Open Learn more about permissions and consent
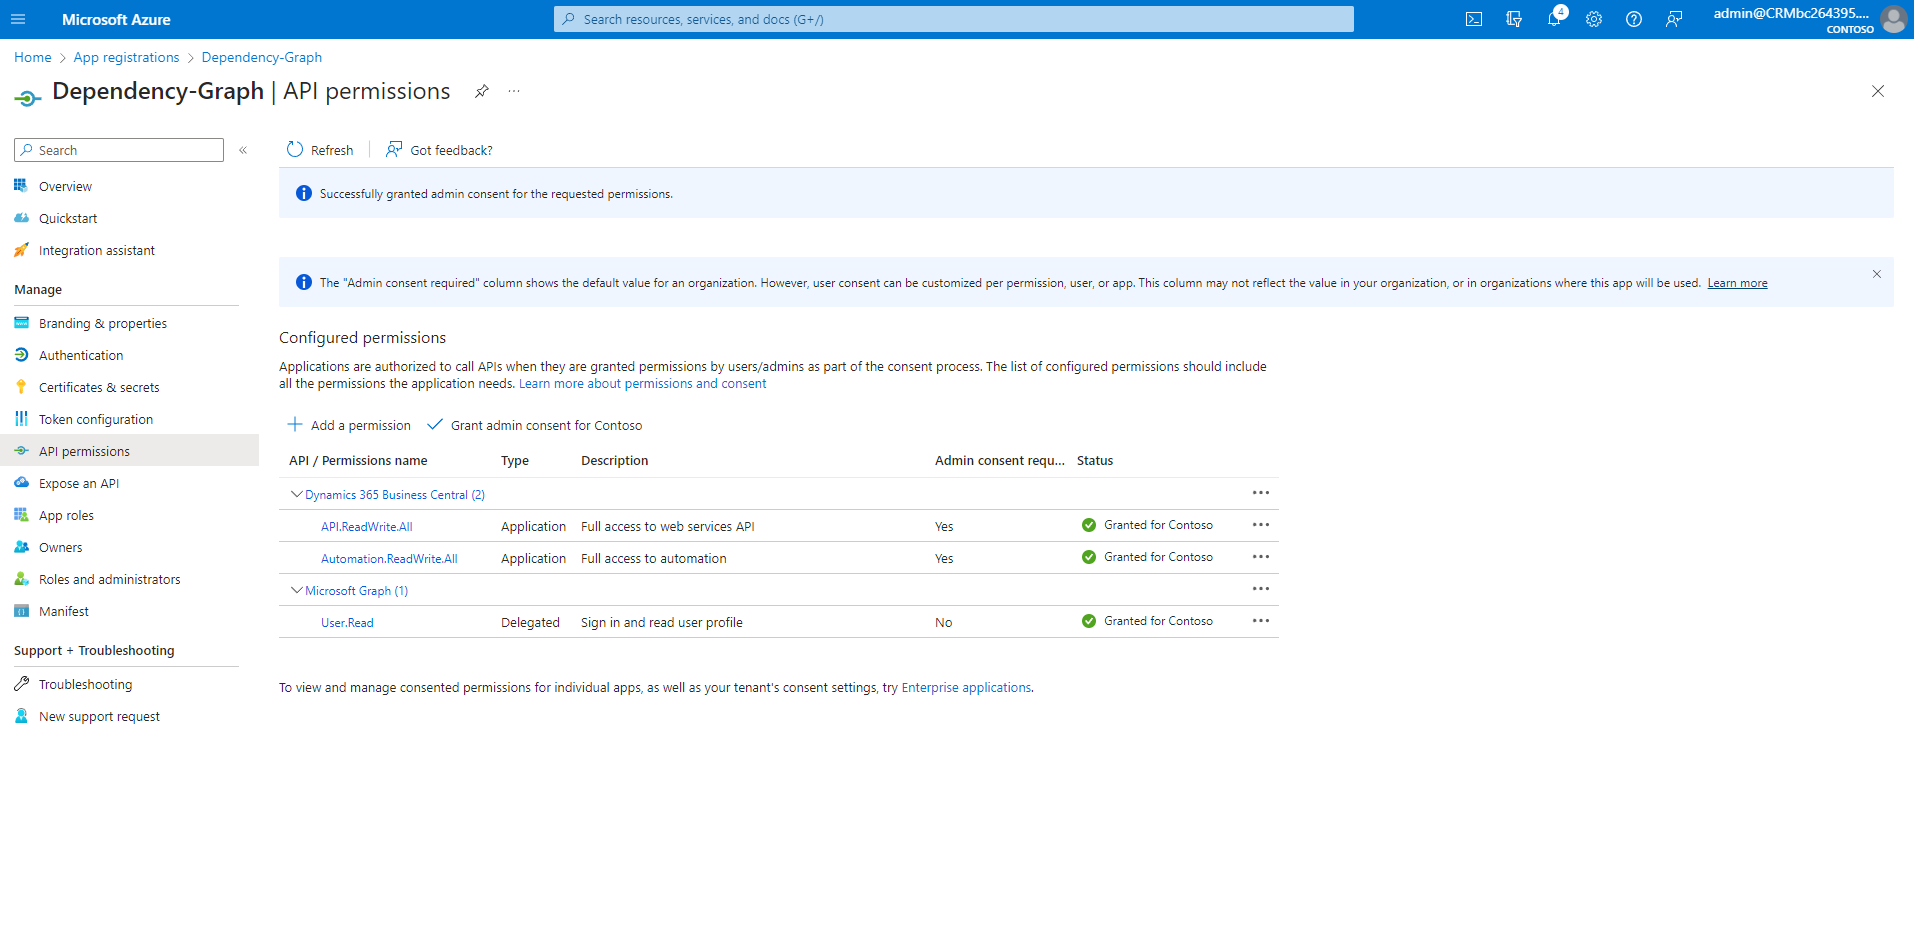This screenshot has width=1914, height=928. point(642,384)
